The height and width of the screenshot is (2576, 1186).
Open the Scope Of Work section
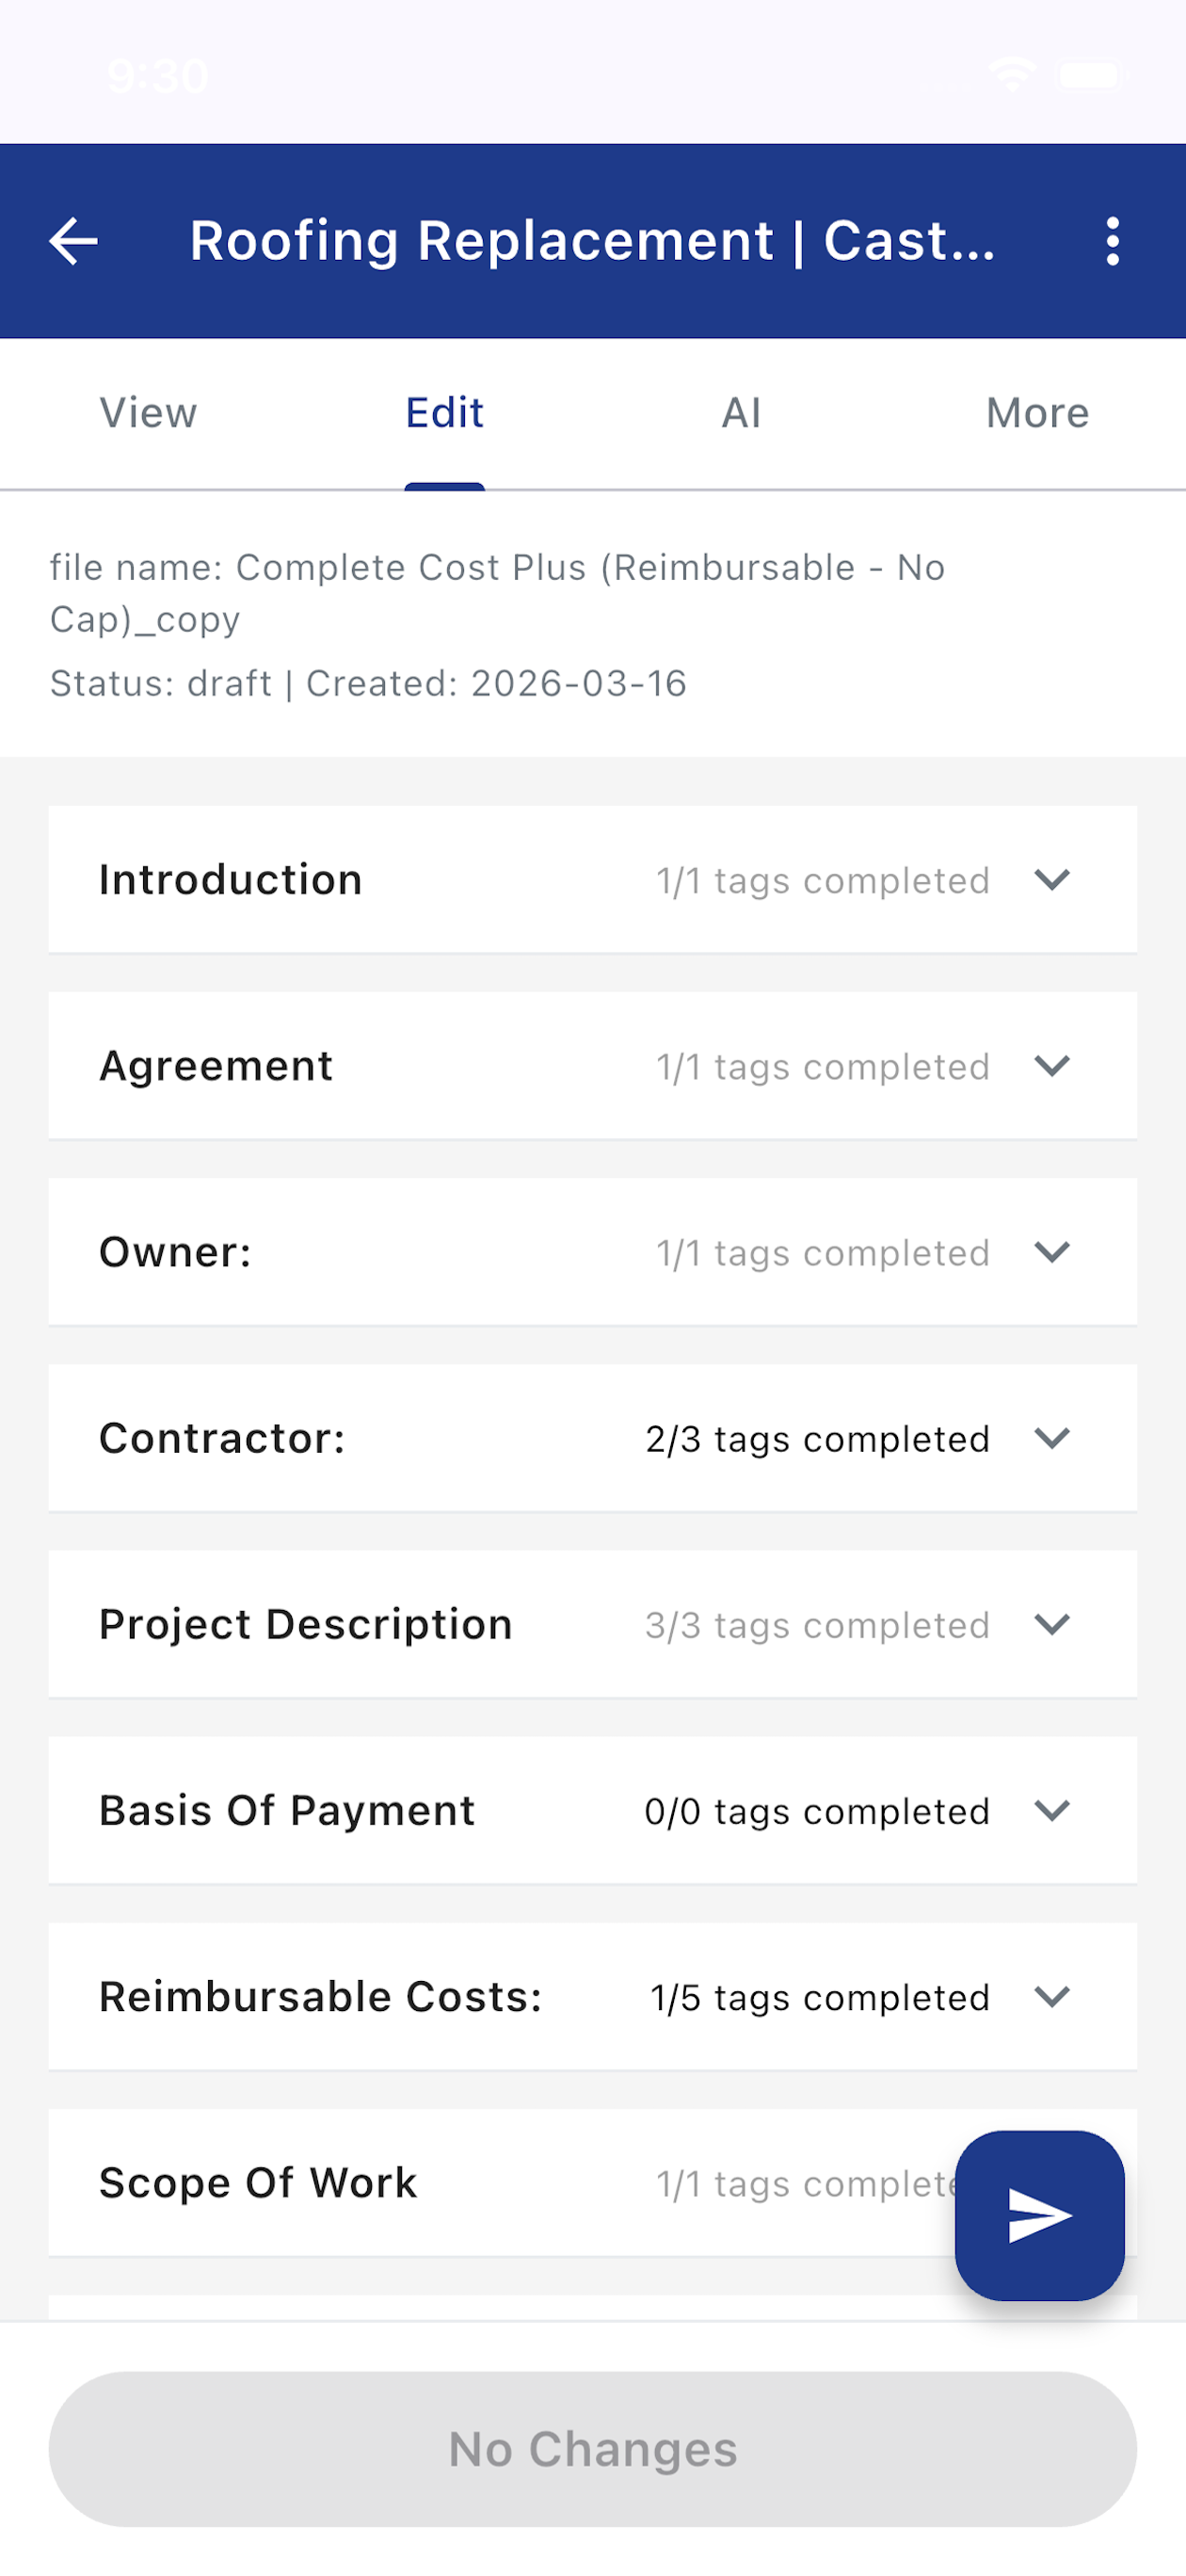pos(258,2182)
